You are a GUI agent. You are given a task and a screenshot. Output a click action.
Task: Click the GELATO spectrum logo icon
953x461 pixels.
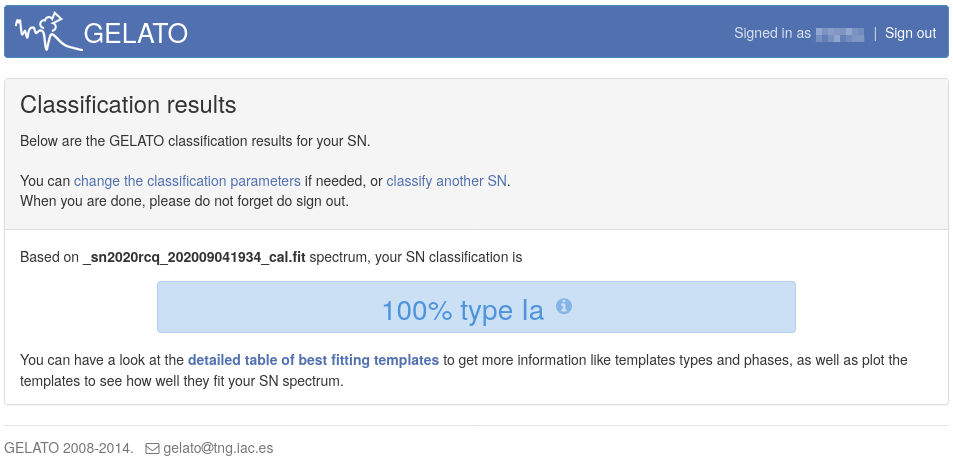[x=48, y=31]
